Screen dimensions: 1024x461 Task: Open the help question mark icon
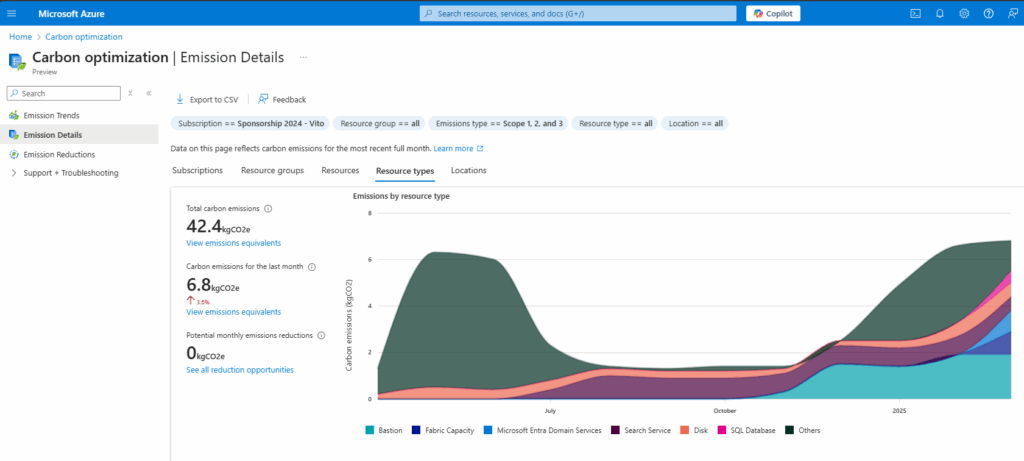coord(988,13)
